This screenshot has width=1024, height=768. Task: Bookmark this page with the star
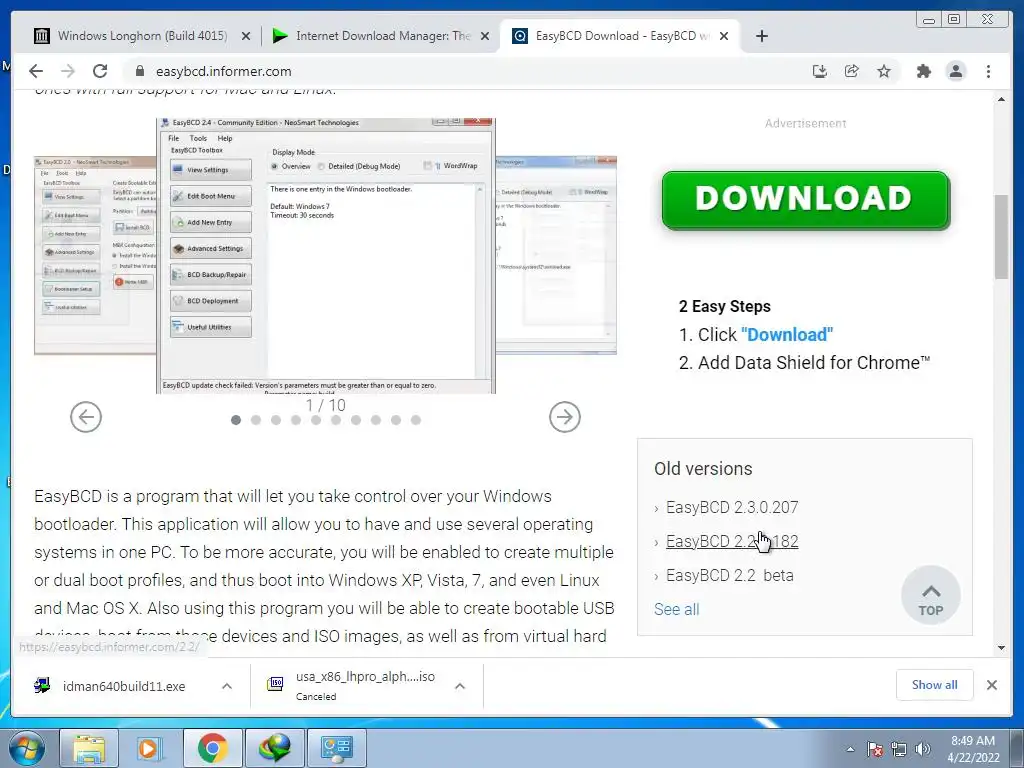884,71
